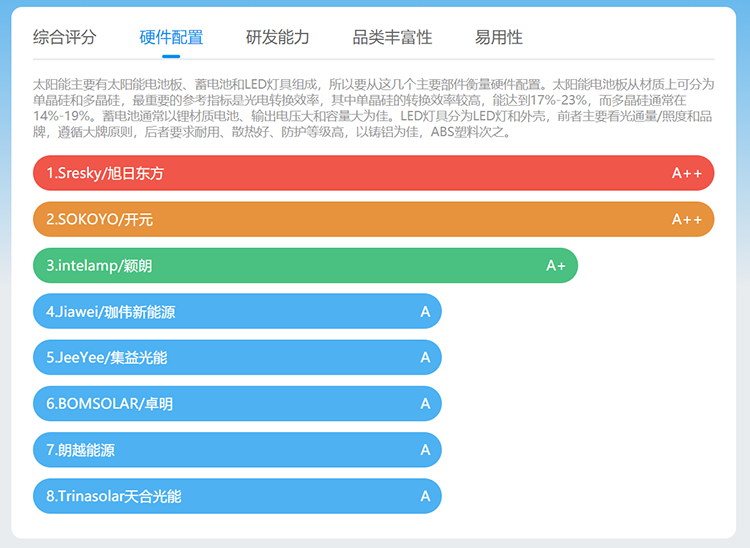
Task: Click the hardware description paragraph beginning 太阳能主要有
Action: coord(374,108)
